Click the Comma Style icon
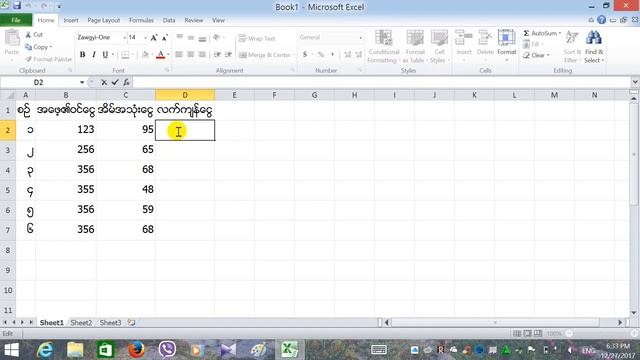640x360 pixels. click(x=332, y=55)
